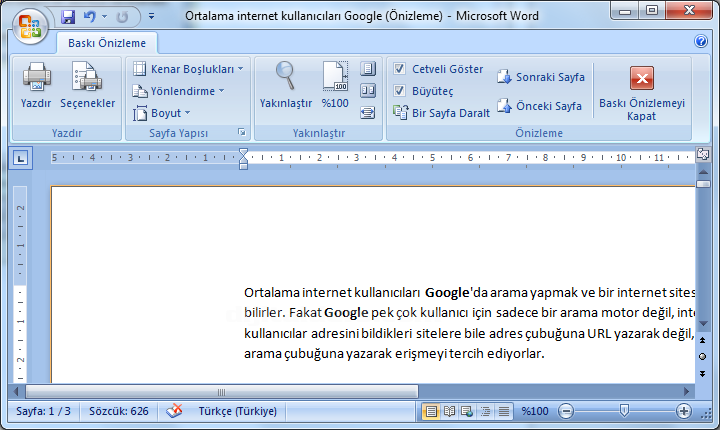Fit to page width icon
Image resolution: width=720 pixels, height=430 pixels.
tap(368, 113)
